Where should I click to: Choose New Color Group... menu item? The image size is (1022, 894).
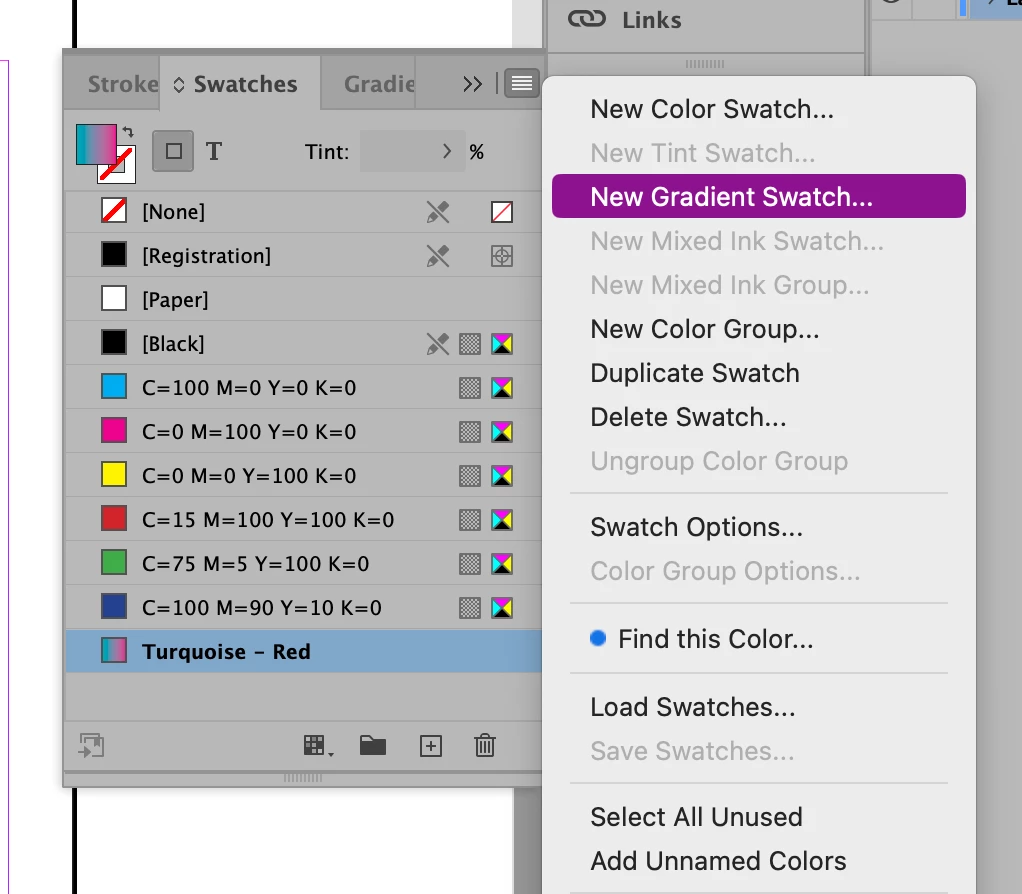click(759, 329)
